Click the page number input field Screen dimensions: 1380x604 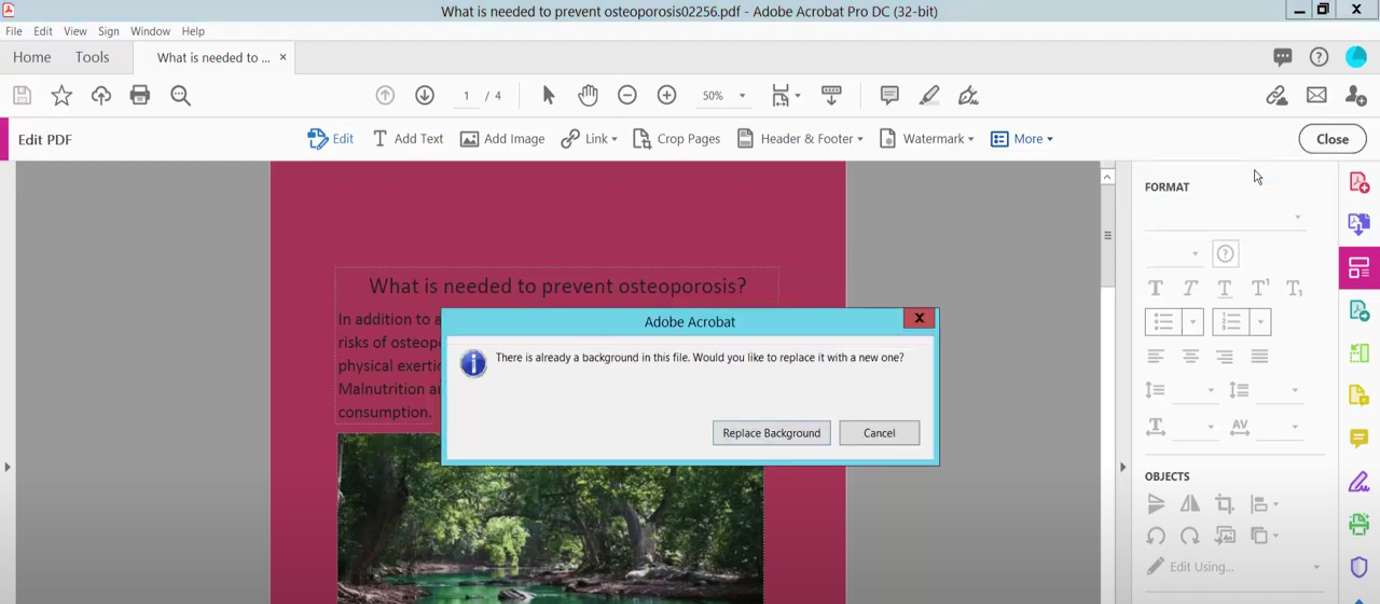(466, 96)
